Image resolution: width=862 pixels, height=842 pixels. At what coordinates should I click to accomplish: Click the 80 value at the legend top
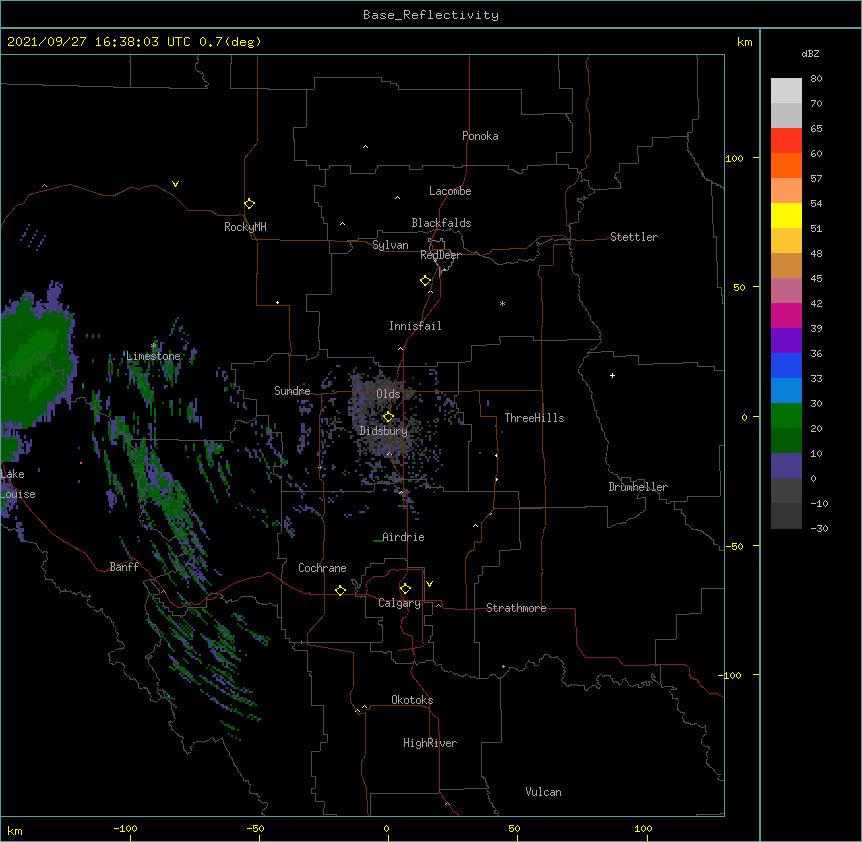click(816, 79)
